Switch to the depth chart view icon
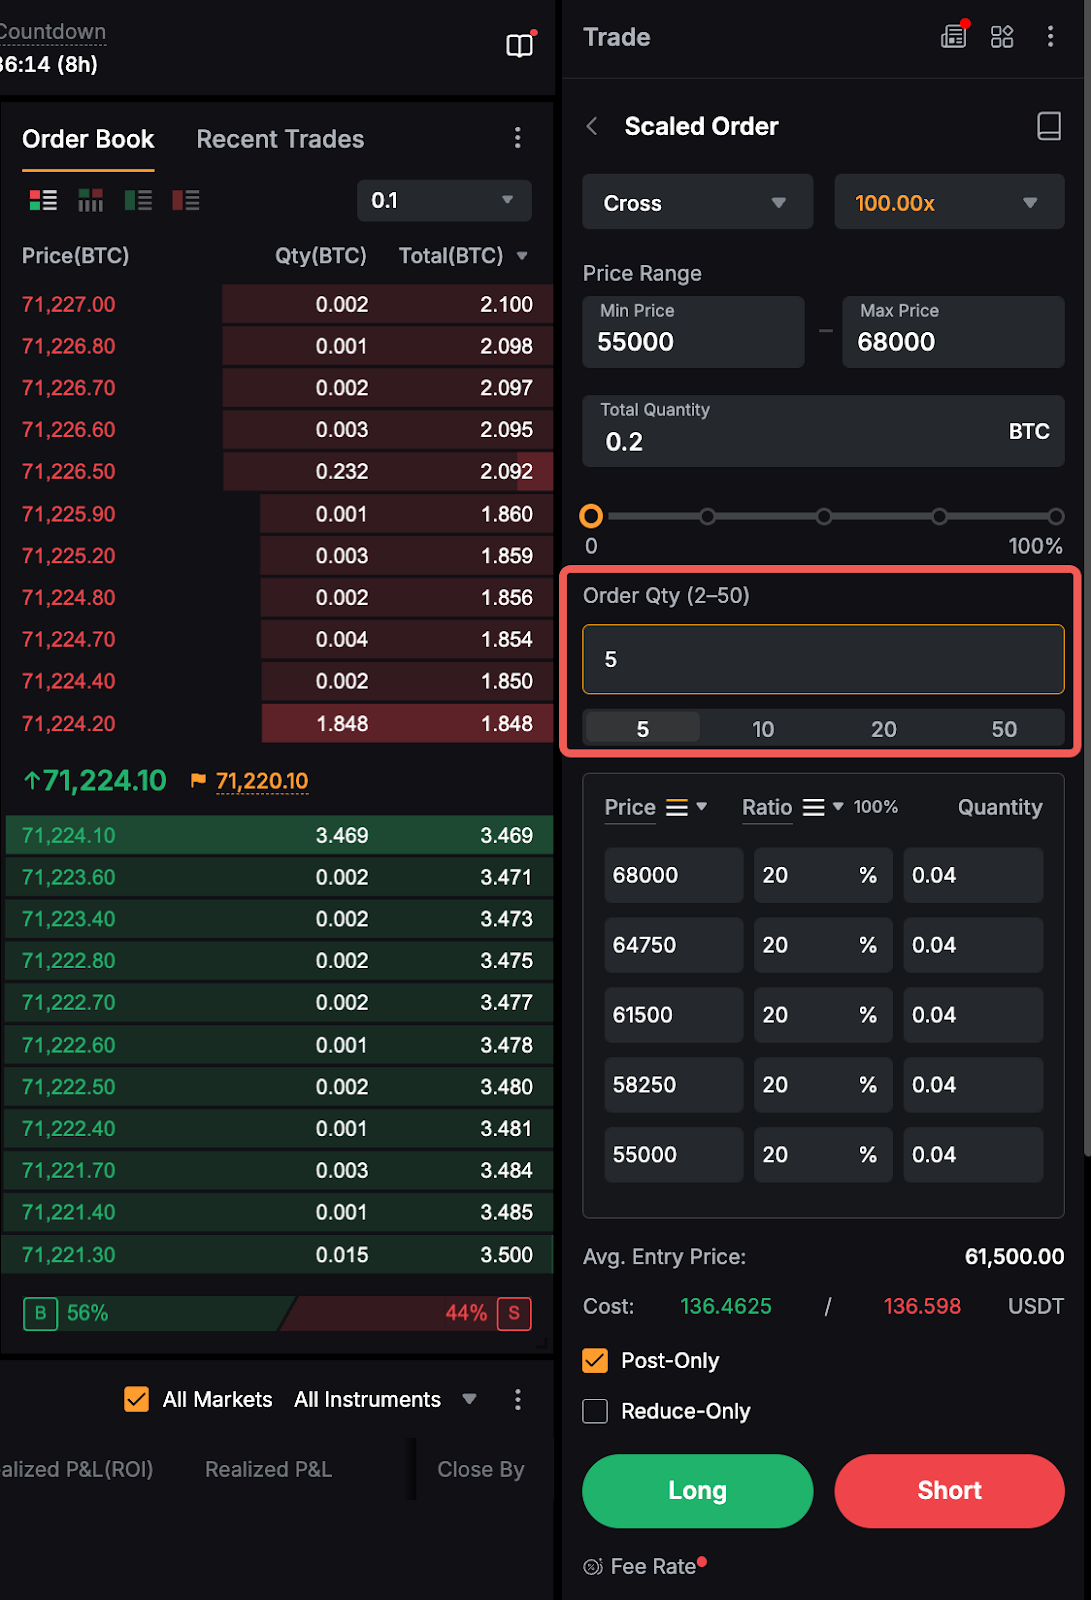This screenshot has height=1600, width=1091. pos(91,200)
